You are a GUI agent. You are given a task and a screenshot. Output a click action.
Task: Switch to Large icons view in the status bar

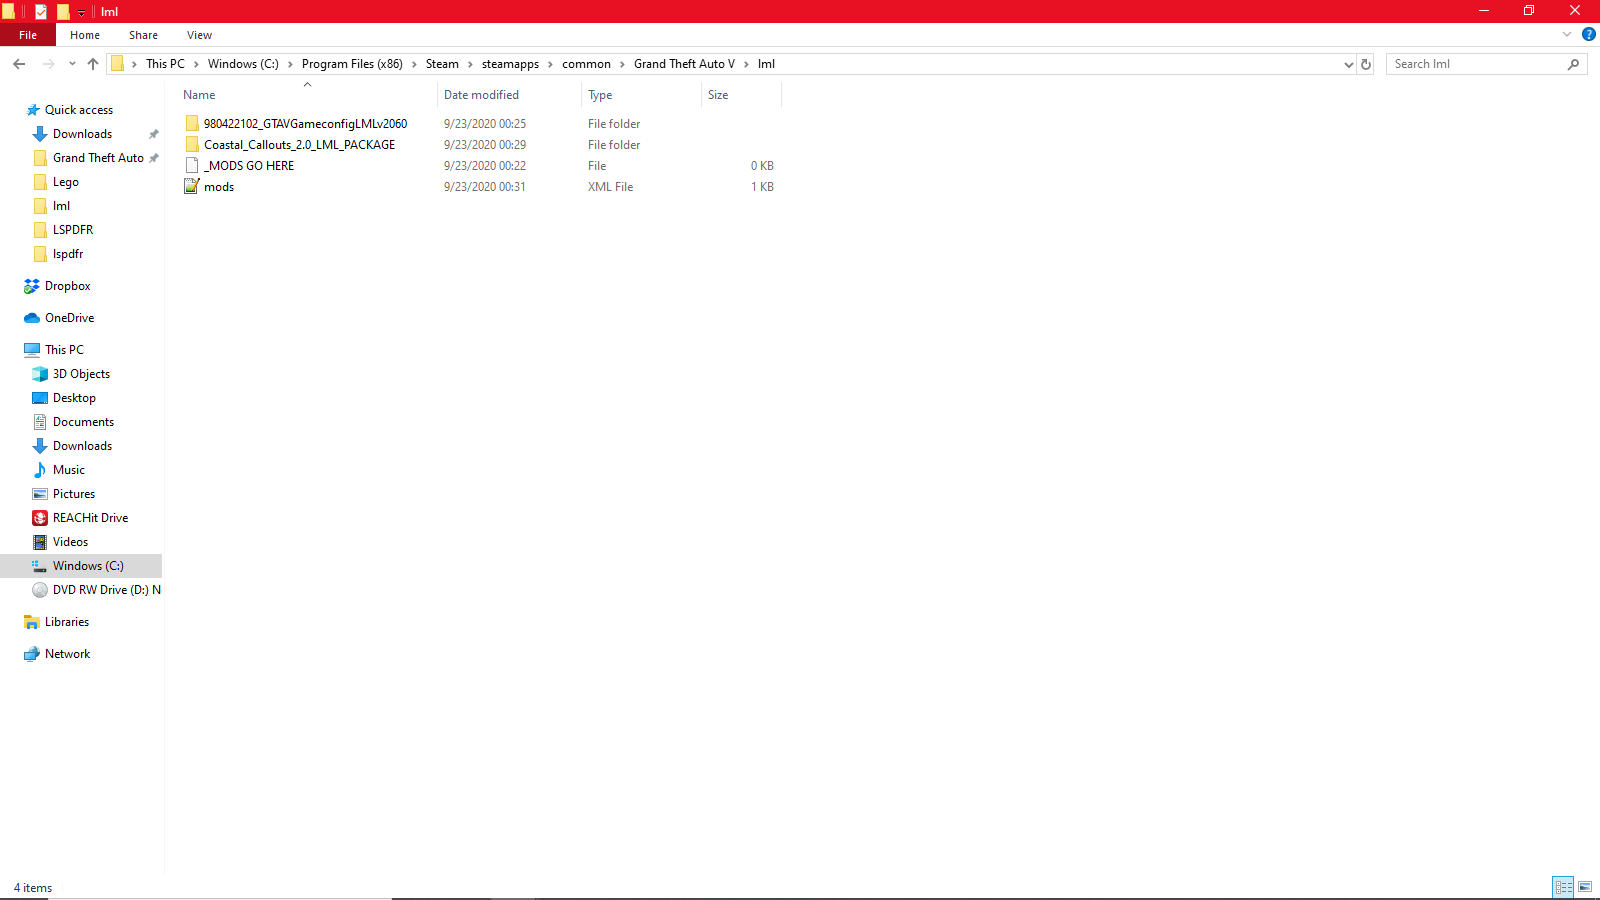[x=1585, y=887]
